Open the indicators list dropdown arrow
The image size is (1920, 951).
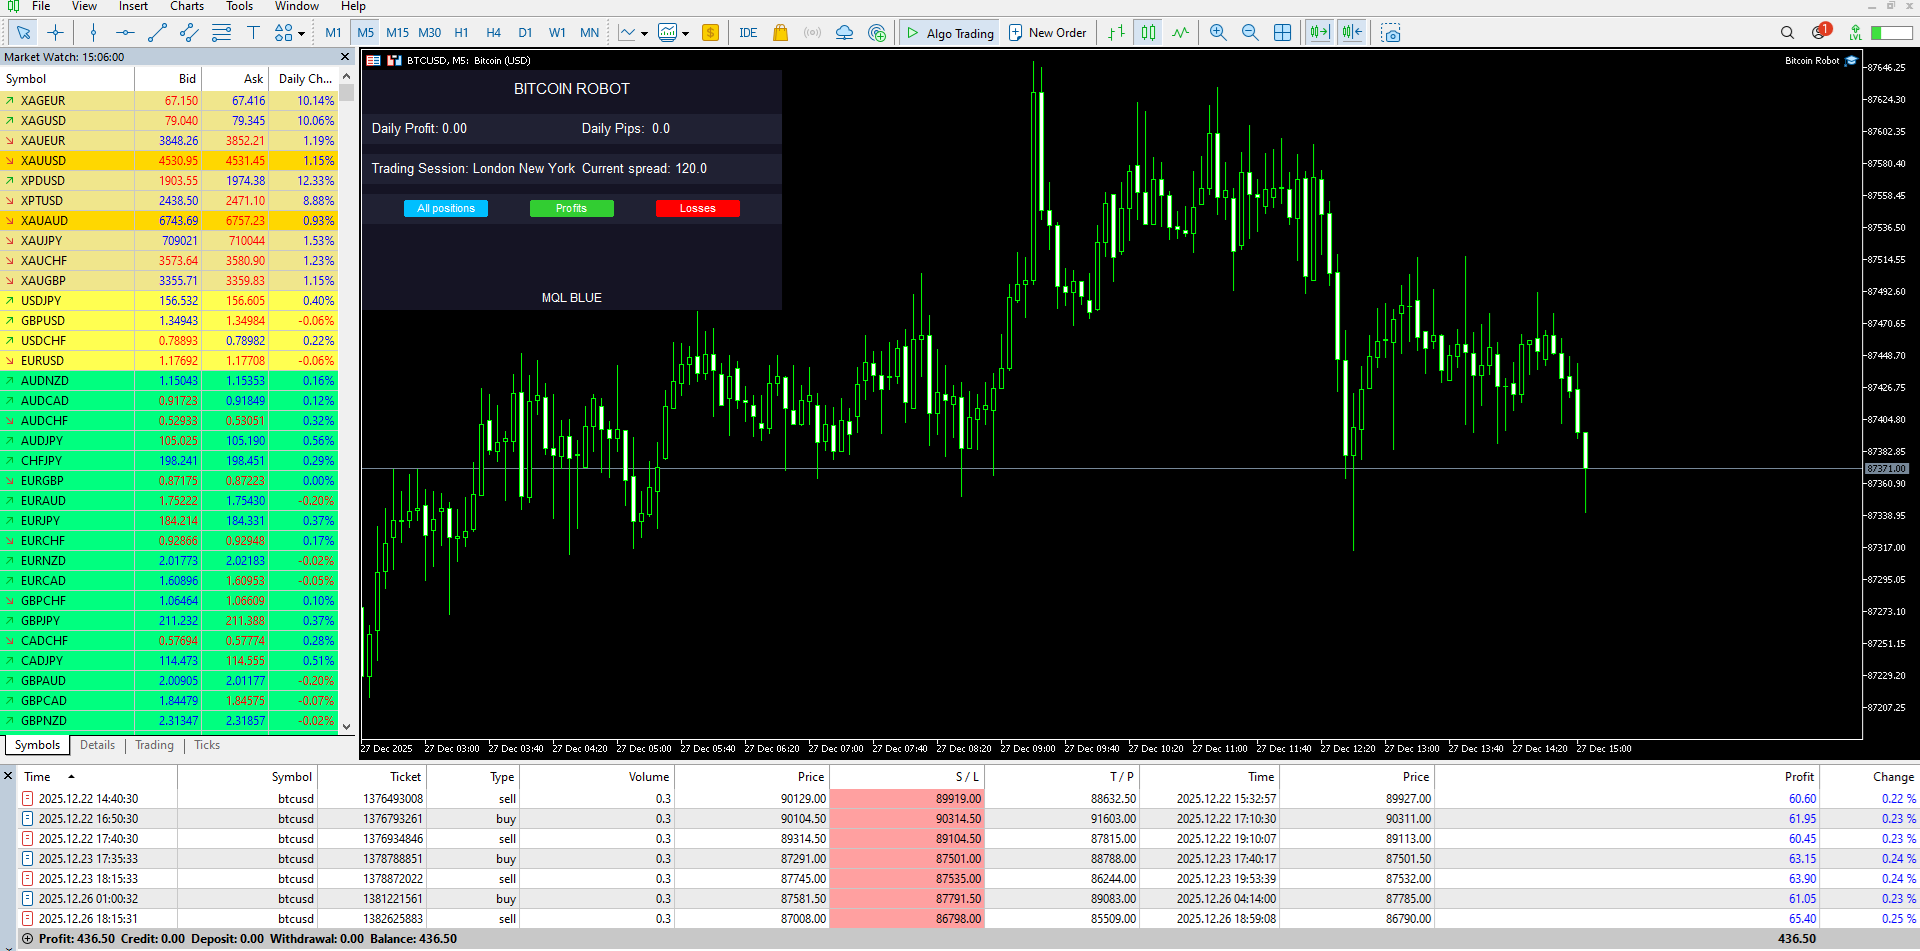(x=686, y=34)
